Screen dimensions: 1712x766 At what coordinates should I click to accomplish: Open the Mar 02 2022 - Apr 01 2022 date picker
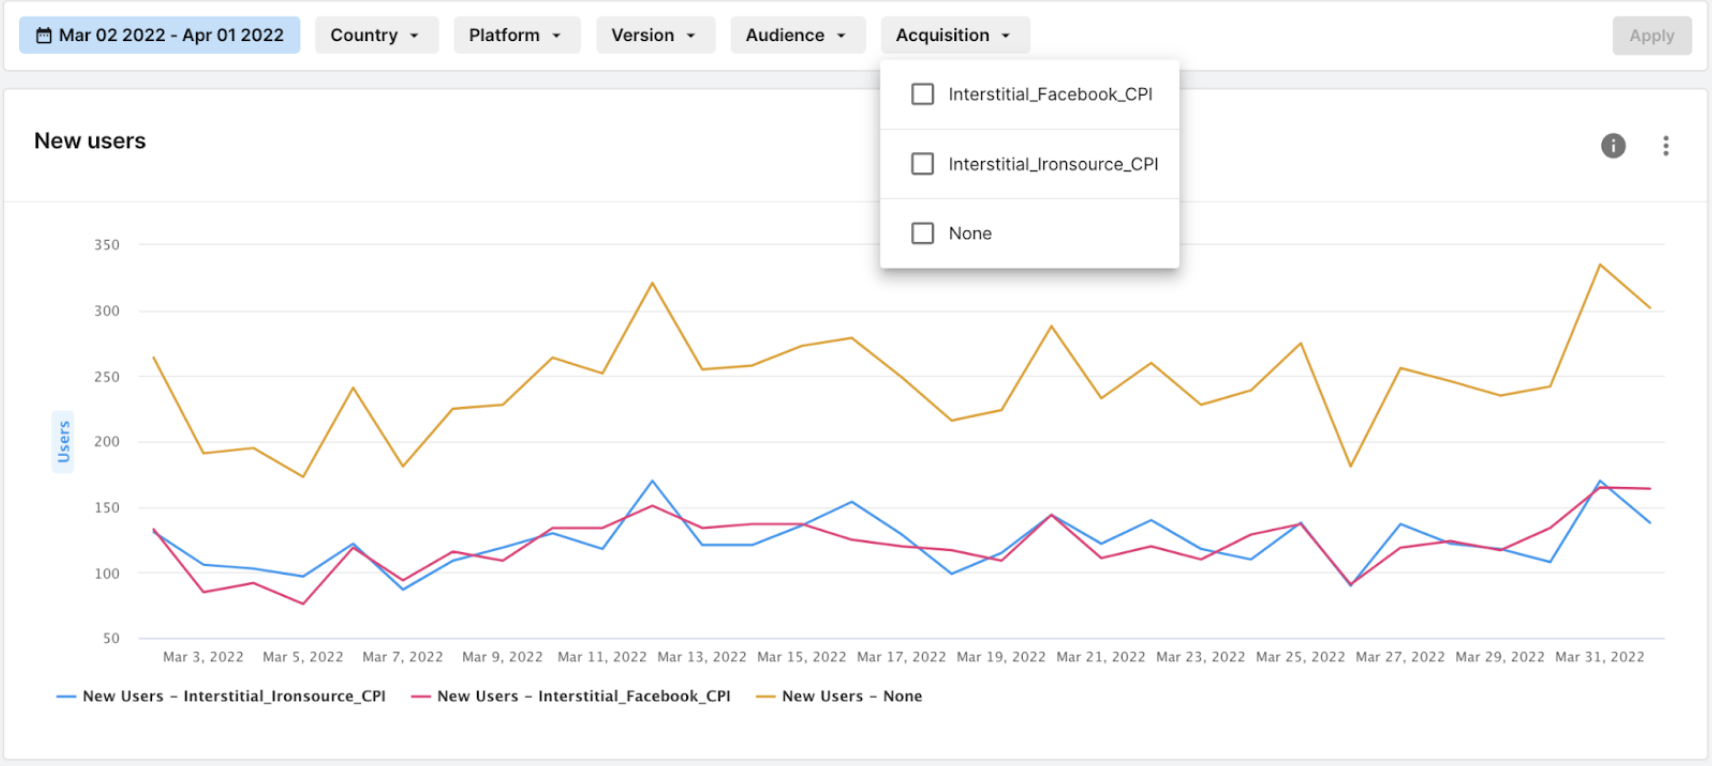tap(171, 36)
